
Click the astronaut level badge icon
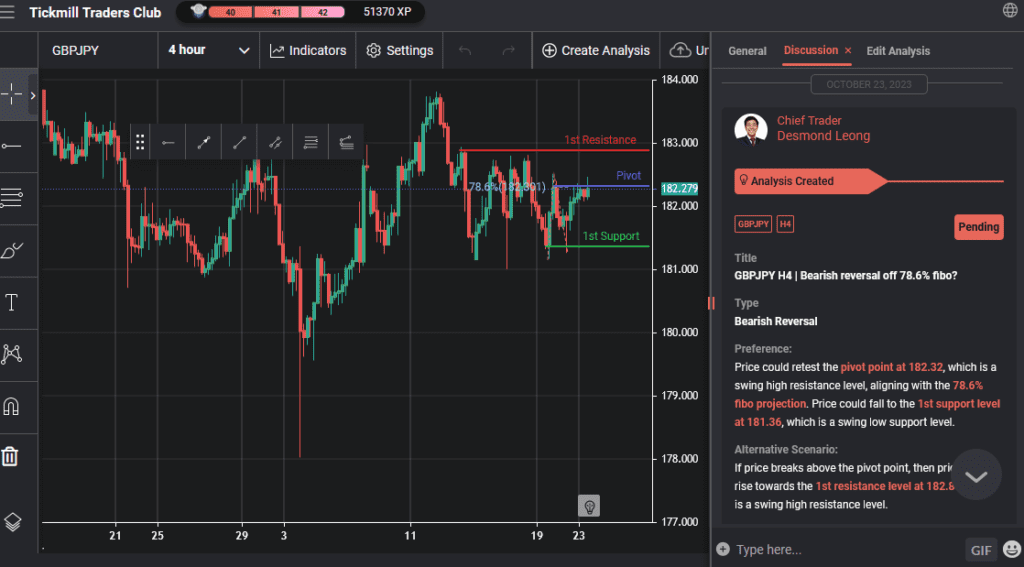pyautogui.click(x=199, y=10)
